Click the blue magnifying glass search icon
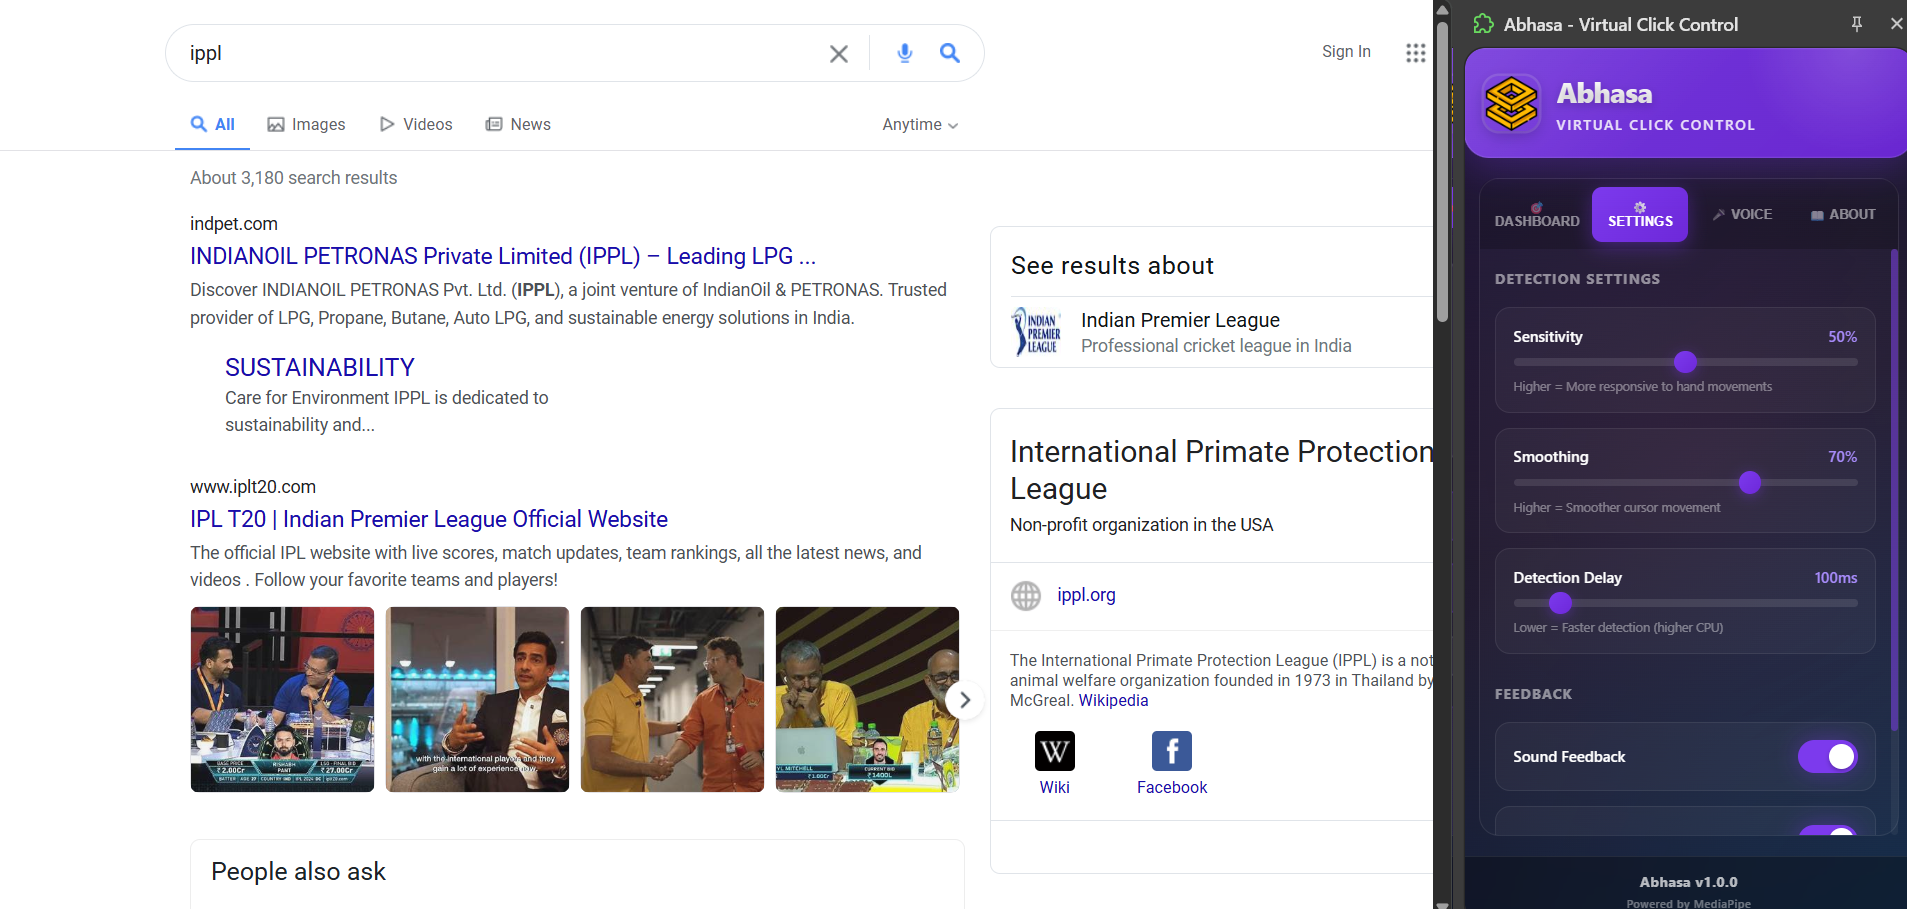 950,53
